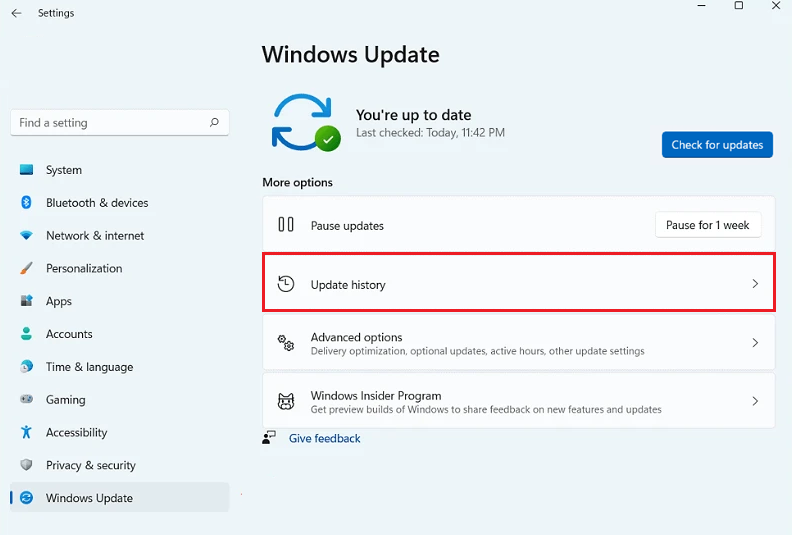Expand Update history chevron
Screen dimensions: 792x535
pos(755,284)
